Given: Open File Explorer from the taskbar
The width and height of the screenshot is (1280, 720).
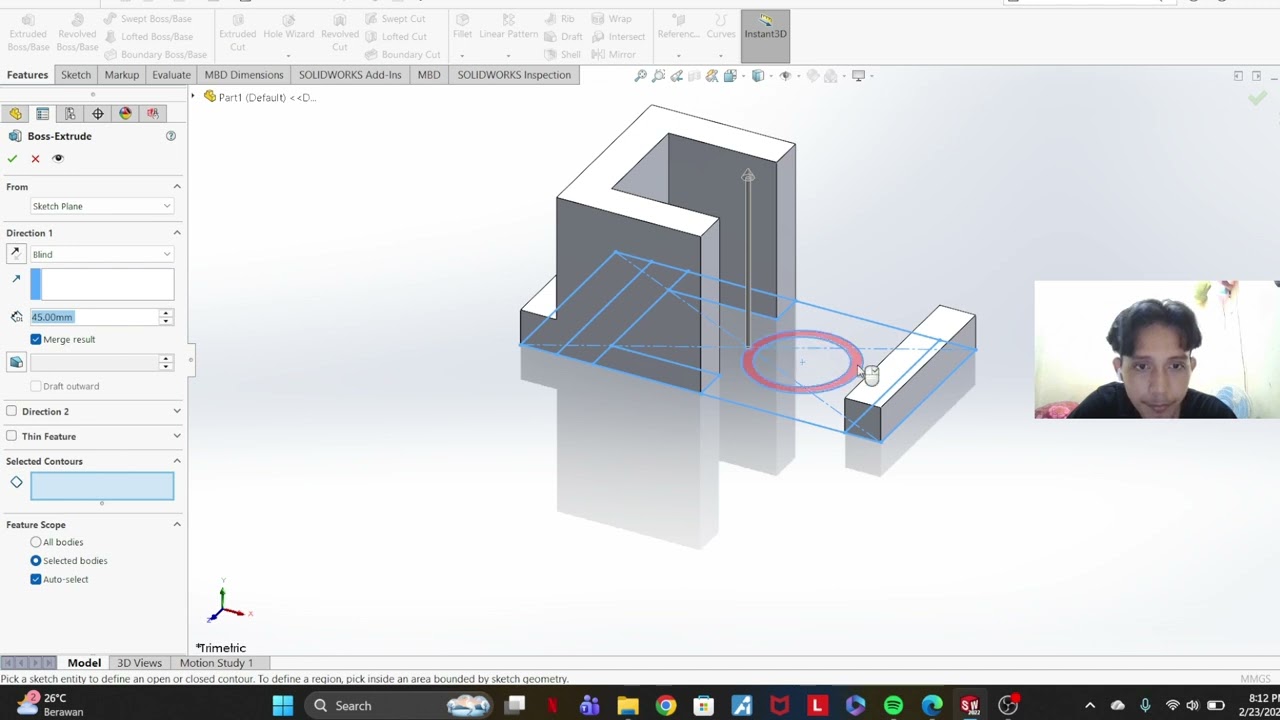Looking at the screenshot, I should (x=627, y=706).
